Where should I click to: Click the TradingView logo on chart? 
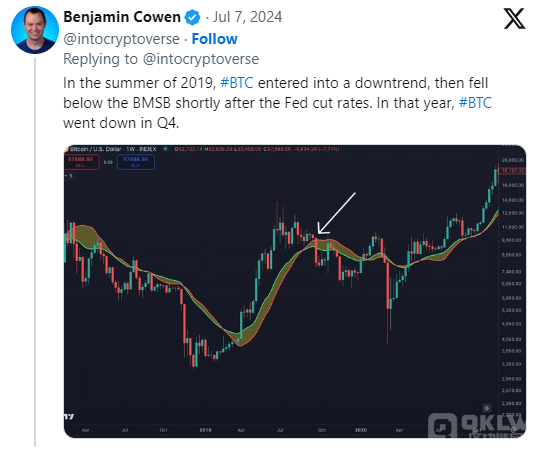[69, 416]
